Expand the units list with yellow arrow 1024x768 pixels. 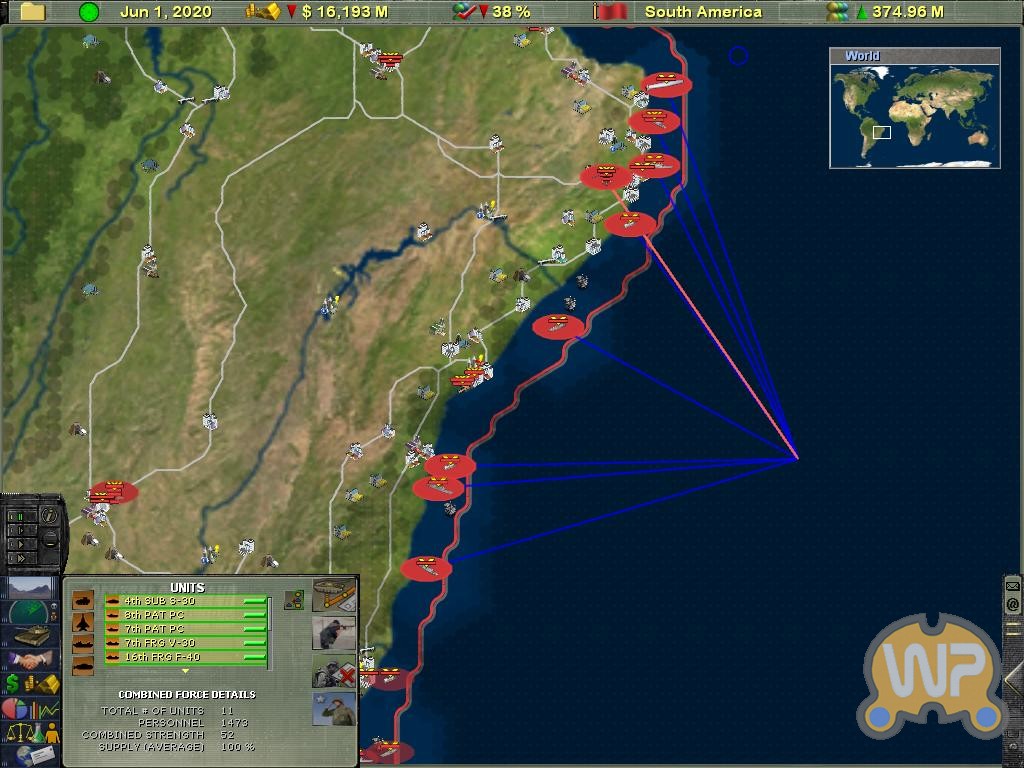pyautogui.click(x=185, y=671)
